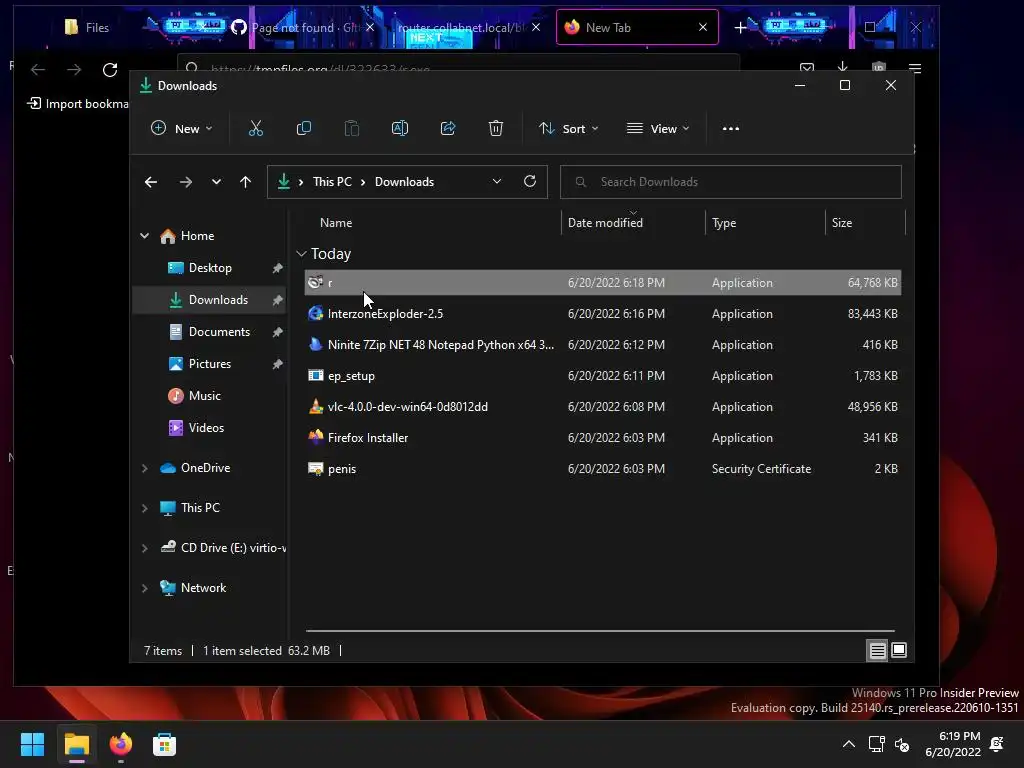
Task: Reload the page in Firefox window
Action: 110,69
